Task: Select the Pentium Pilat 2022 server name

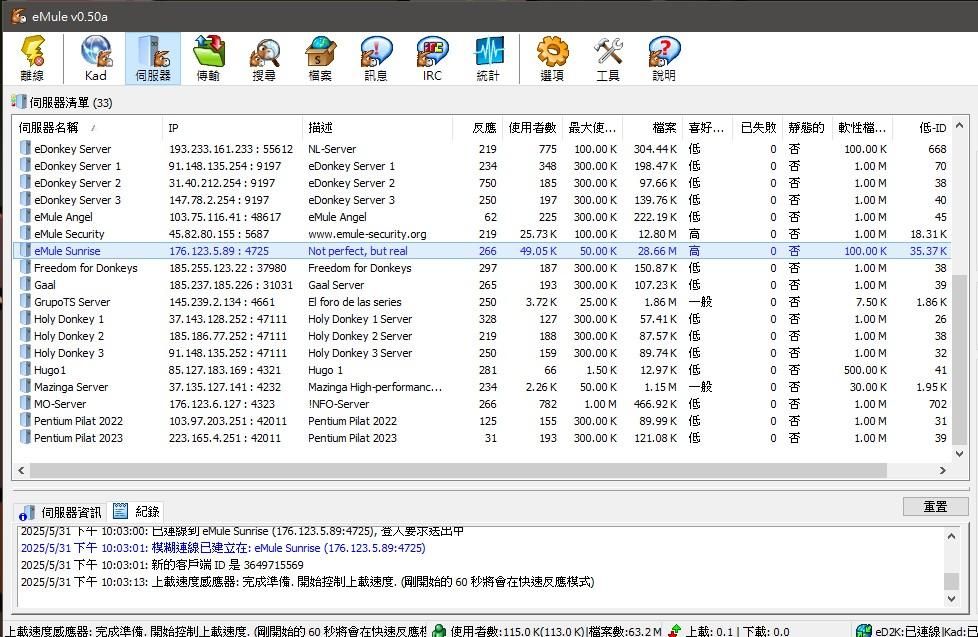Action: pyautogui.click(x=78, y=421)
